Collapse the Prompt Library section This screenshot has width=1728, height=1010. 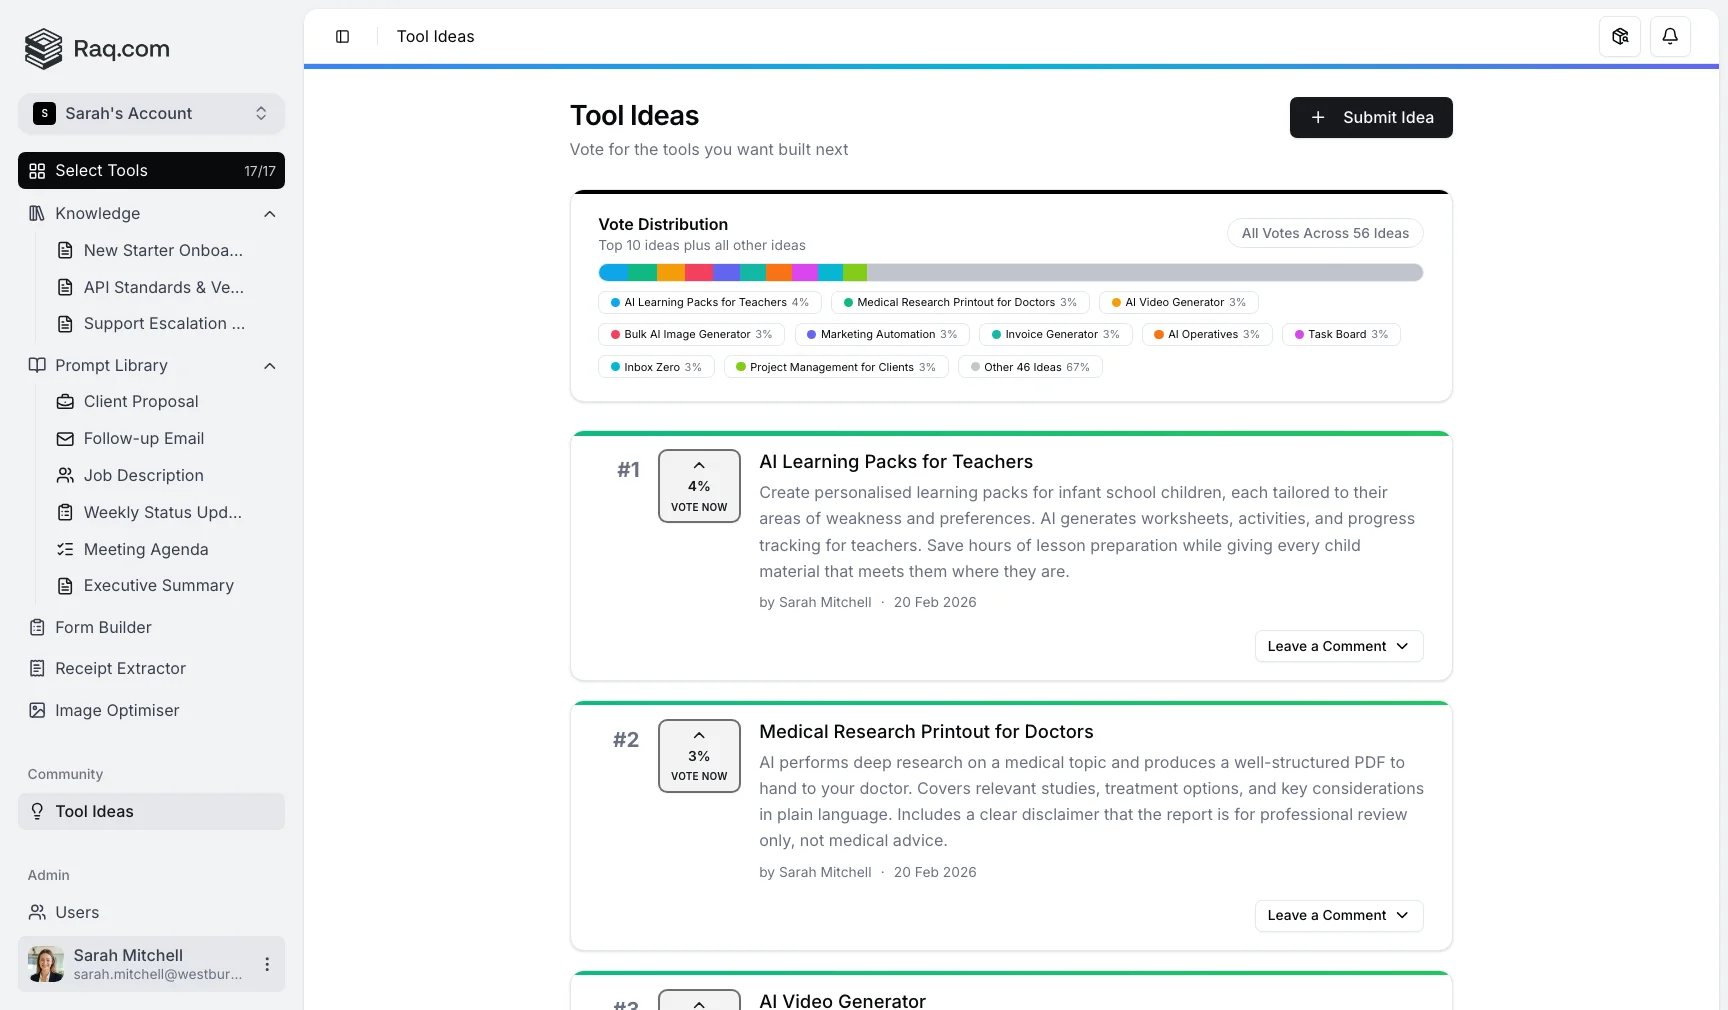[x=269, y=366]
